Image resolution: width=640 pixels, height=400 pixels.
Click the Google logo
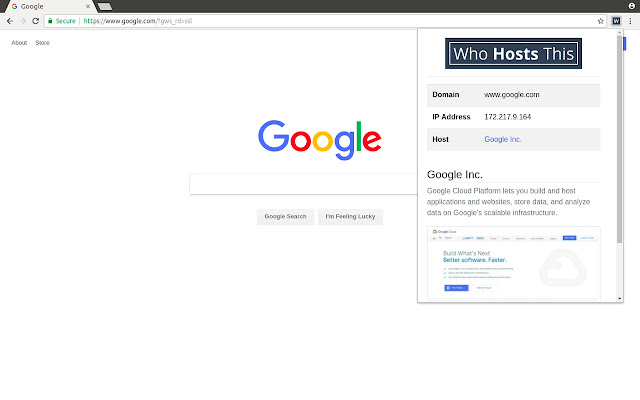(x=320, y=140)
